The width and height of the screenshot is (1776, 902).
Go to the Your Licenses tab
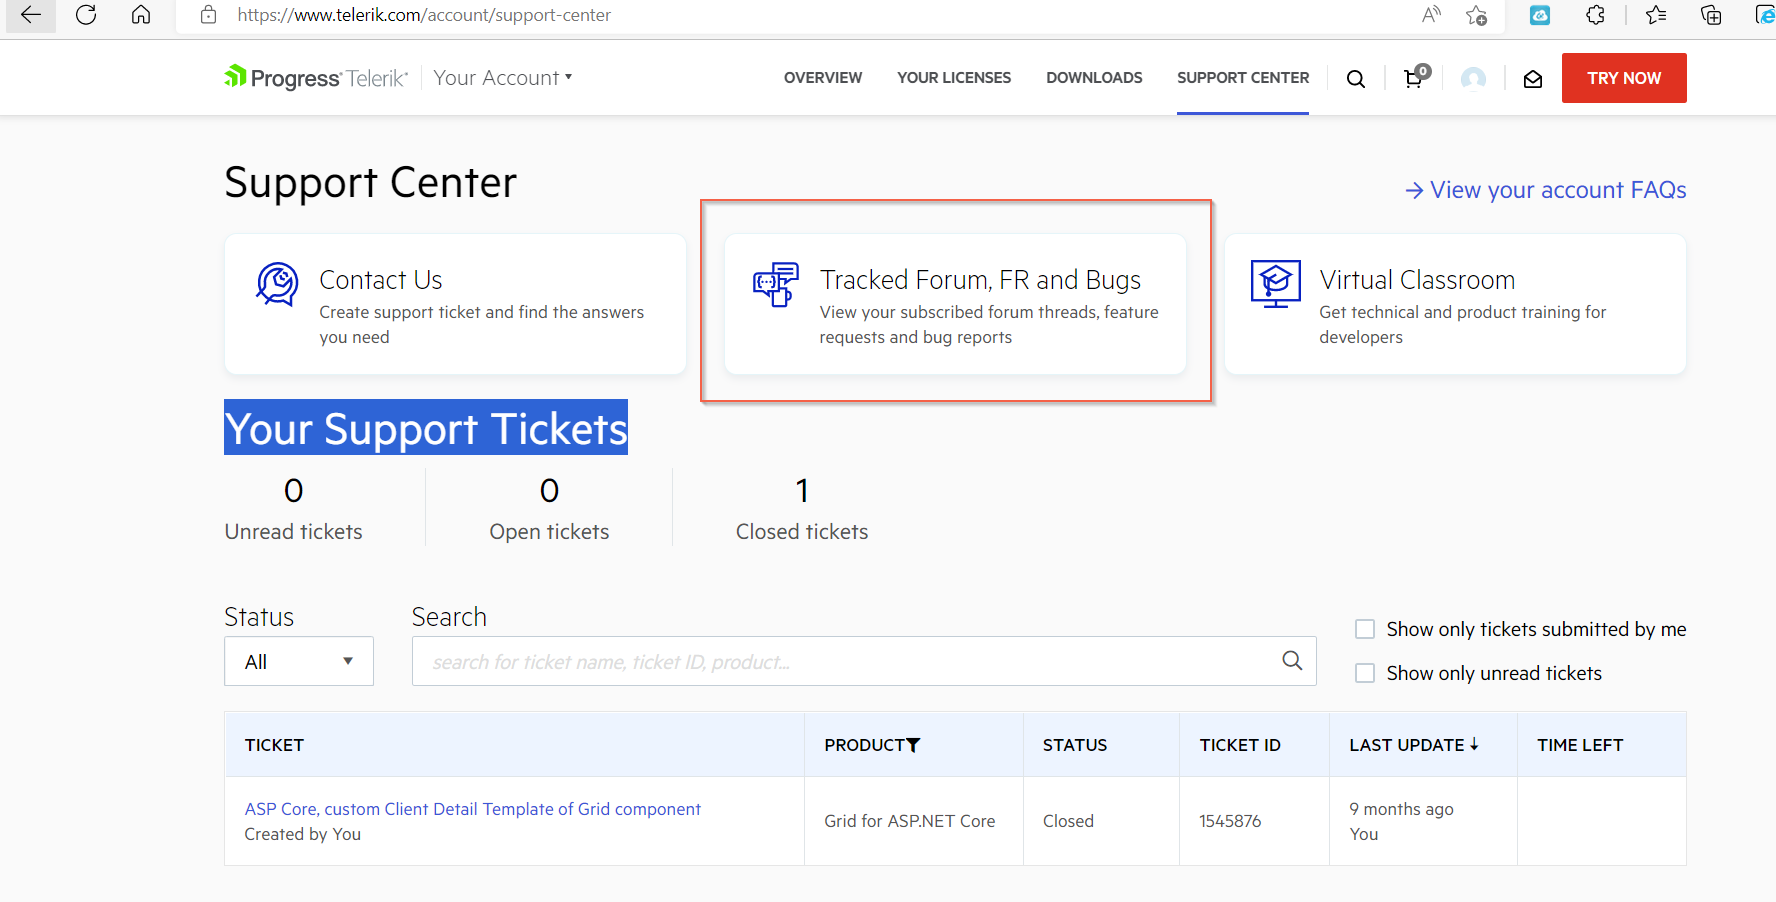[954, 78]
